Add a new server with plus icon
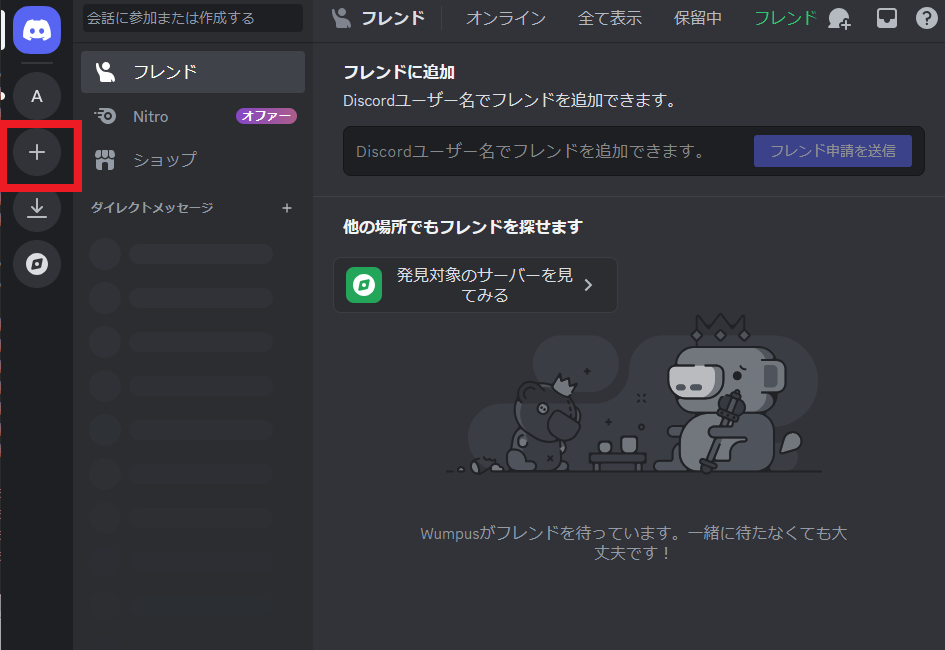945x650 pixels. [x=37, y=152]
